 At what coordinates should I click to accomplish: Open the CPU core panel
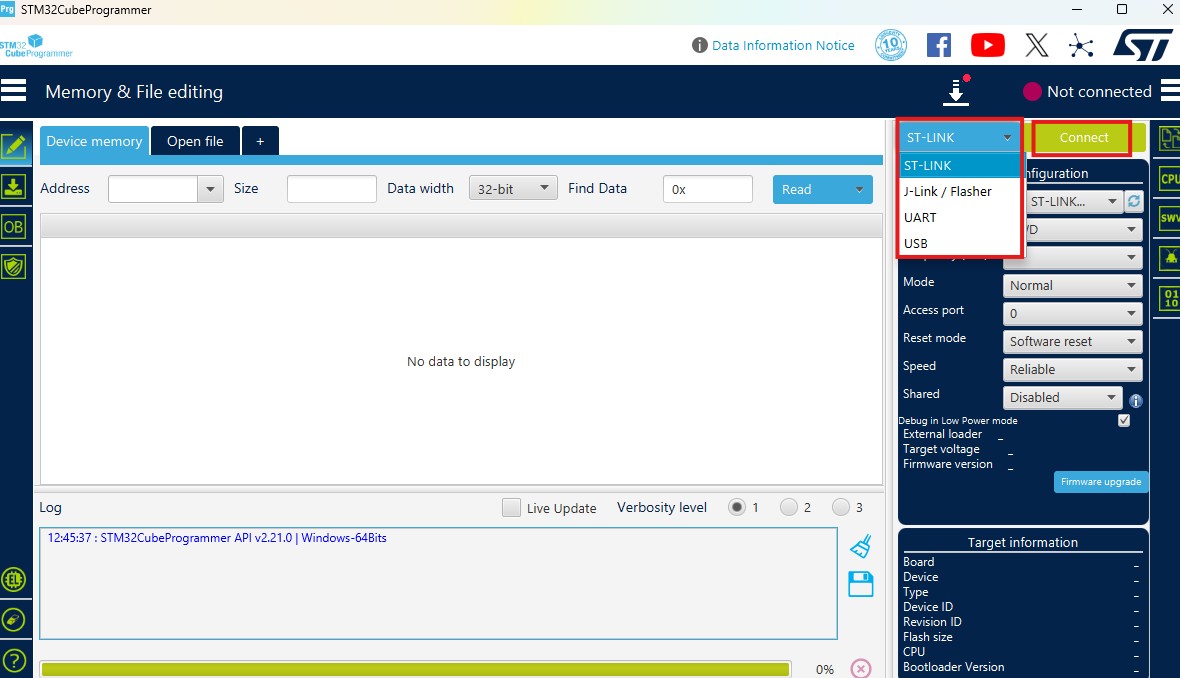[x=1167, y=178]
